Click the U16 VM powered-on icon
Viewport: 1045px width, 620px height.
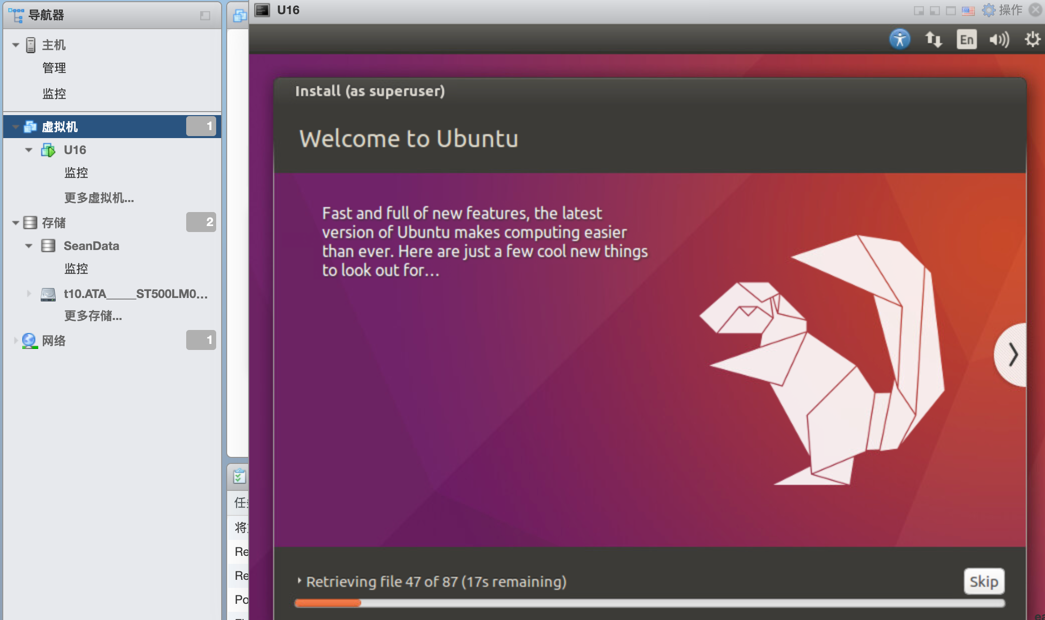(48, 150)
